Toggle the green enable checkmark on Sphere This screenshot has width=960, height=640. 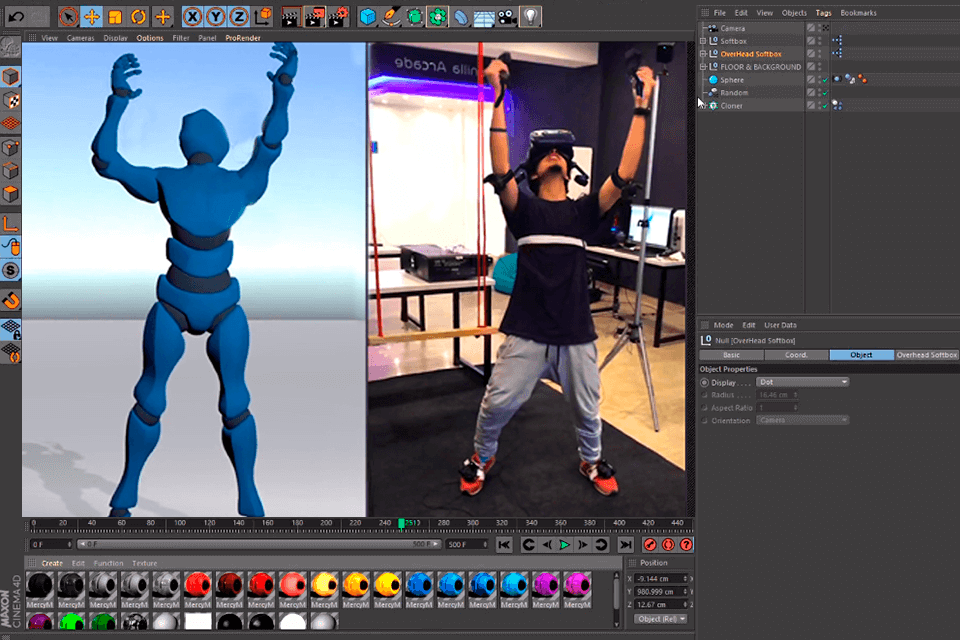[x=825, y=79]
